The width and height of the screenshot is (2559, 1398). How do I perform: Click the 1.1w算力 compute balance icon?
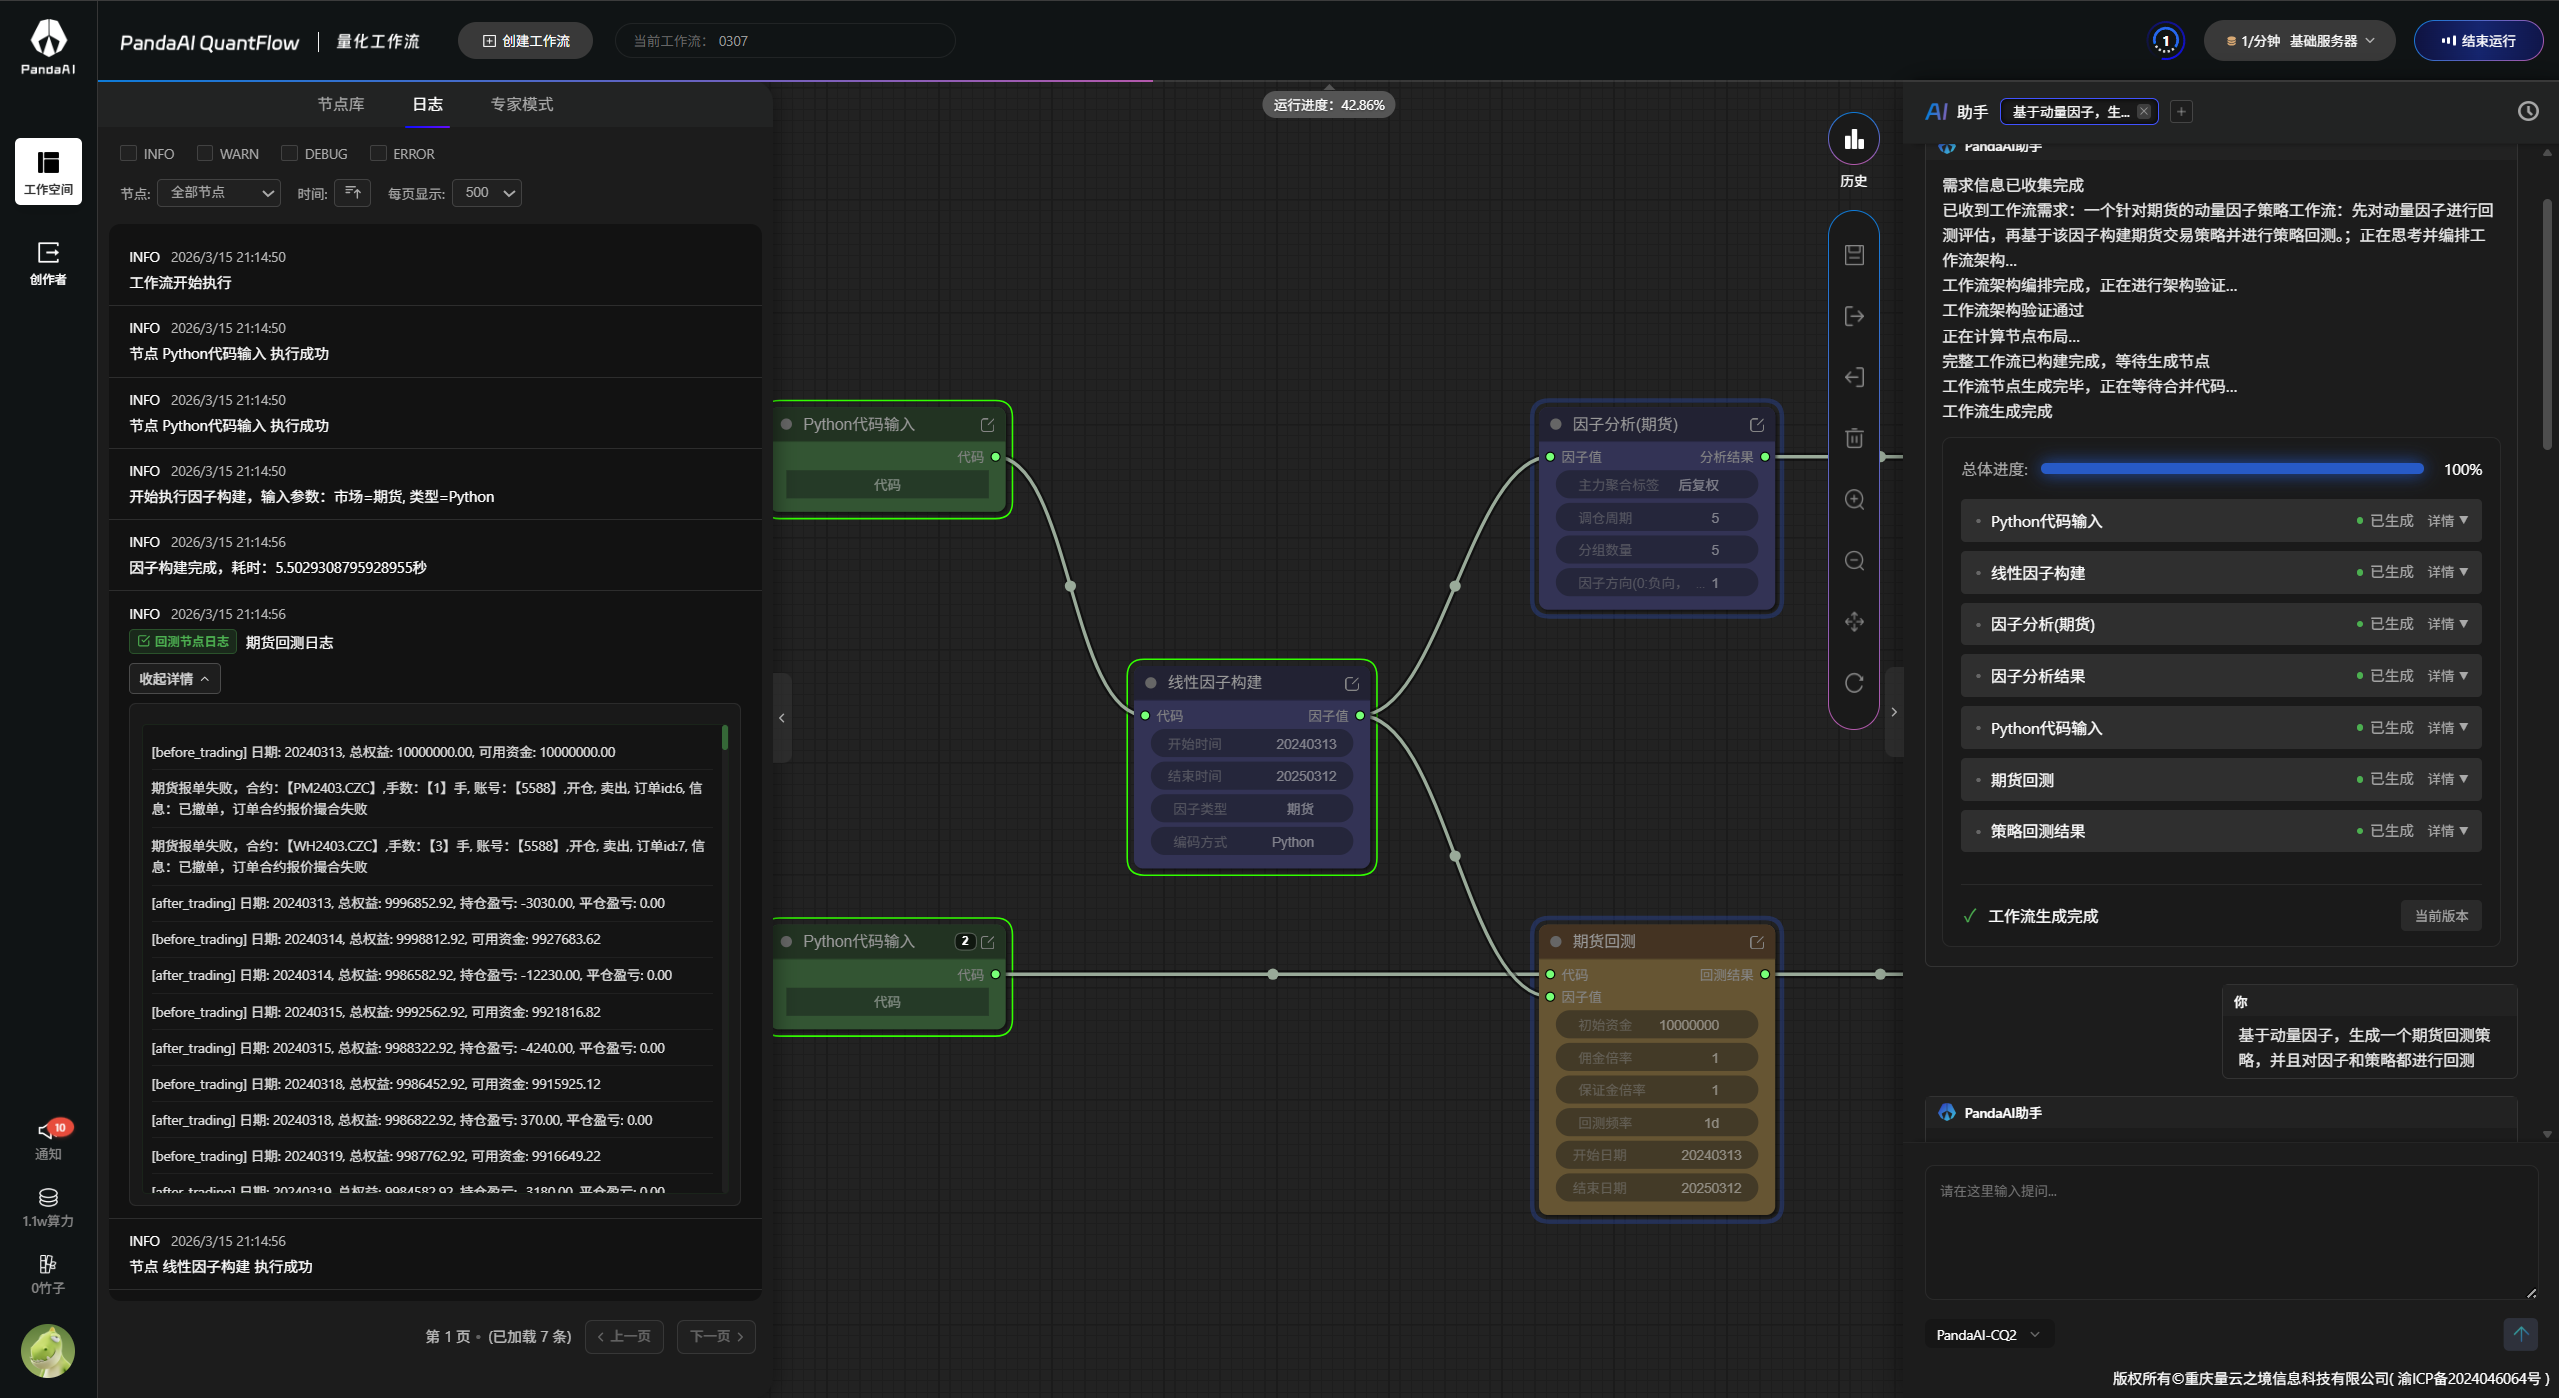[48, 1207]
